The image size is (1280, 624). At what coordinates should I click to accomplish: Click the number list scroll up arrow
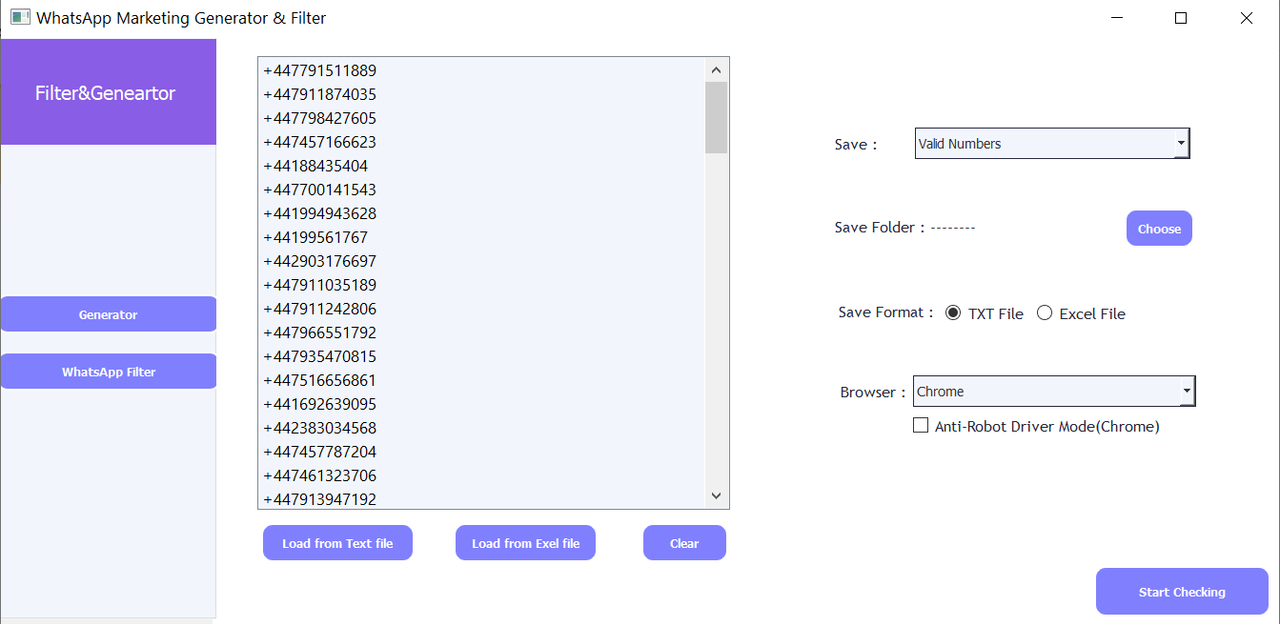[716, 70]
